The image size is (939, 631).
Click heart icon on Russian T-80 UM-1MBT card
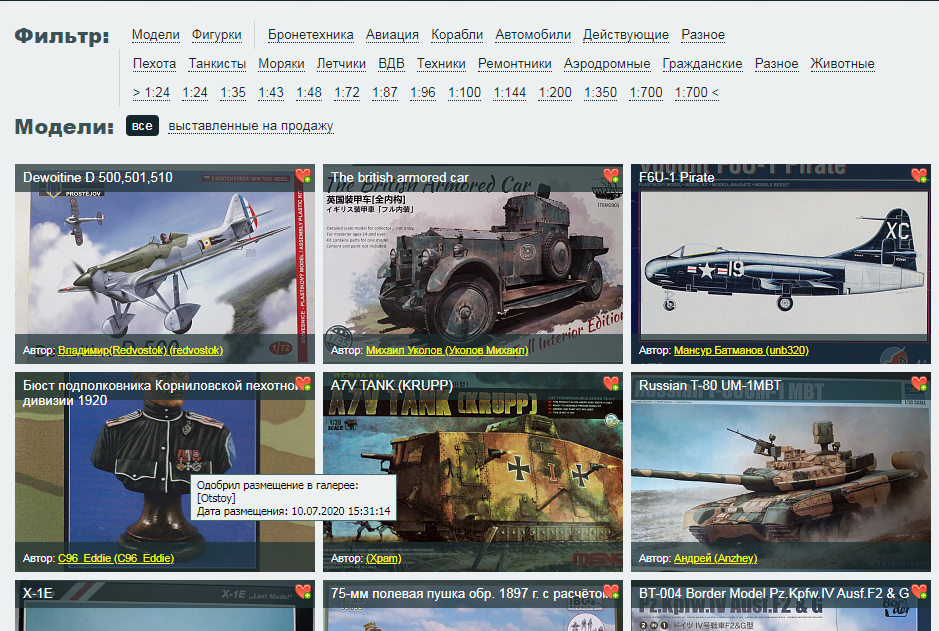[x=919, y=384]
